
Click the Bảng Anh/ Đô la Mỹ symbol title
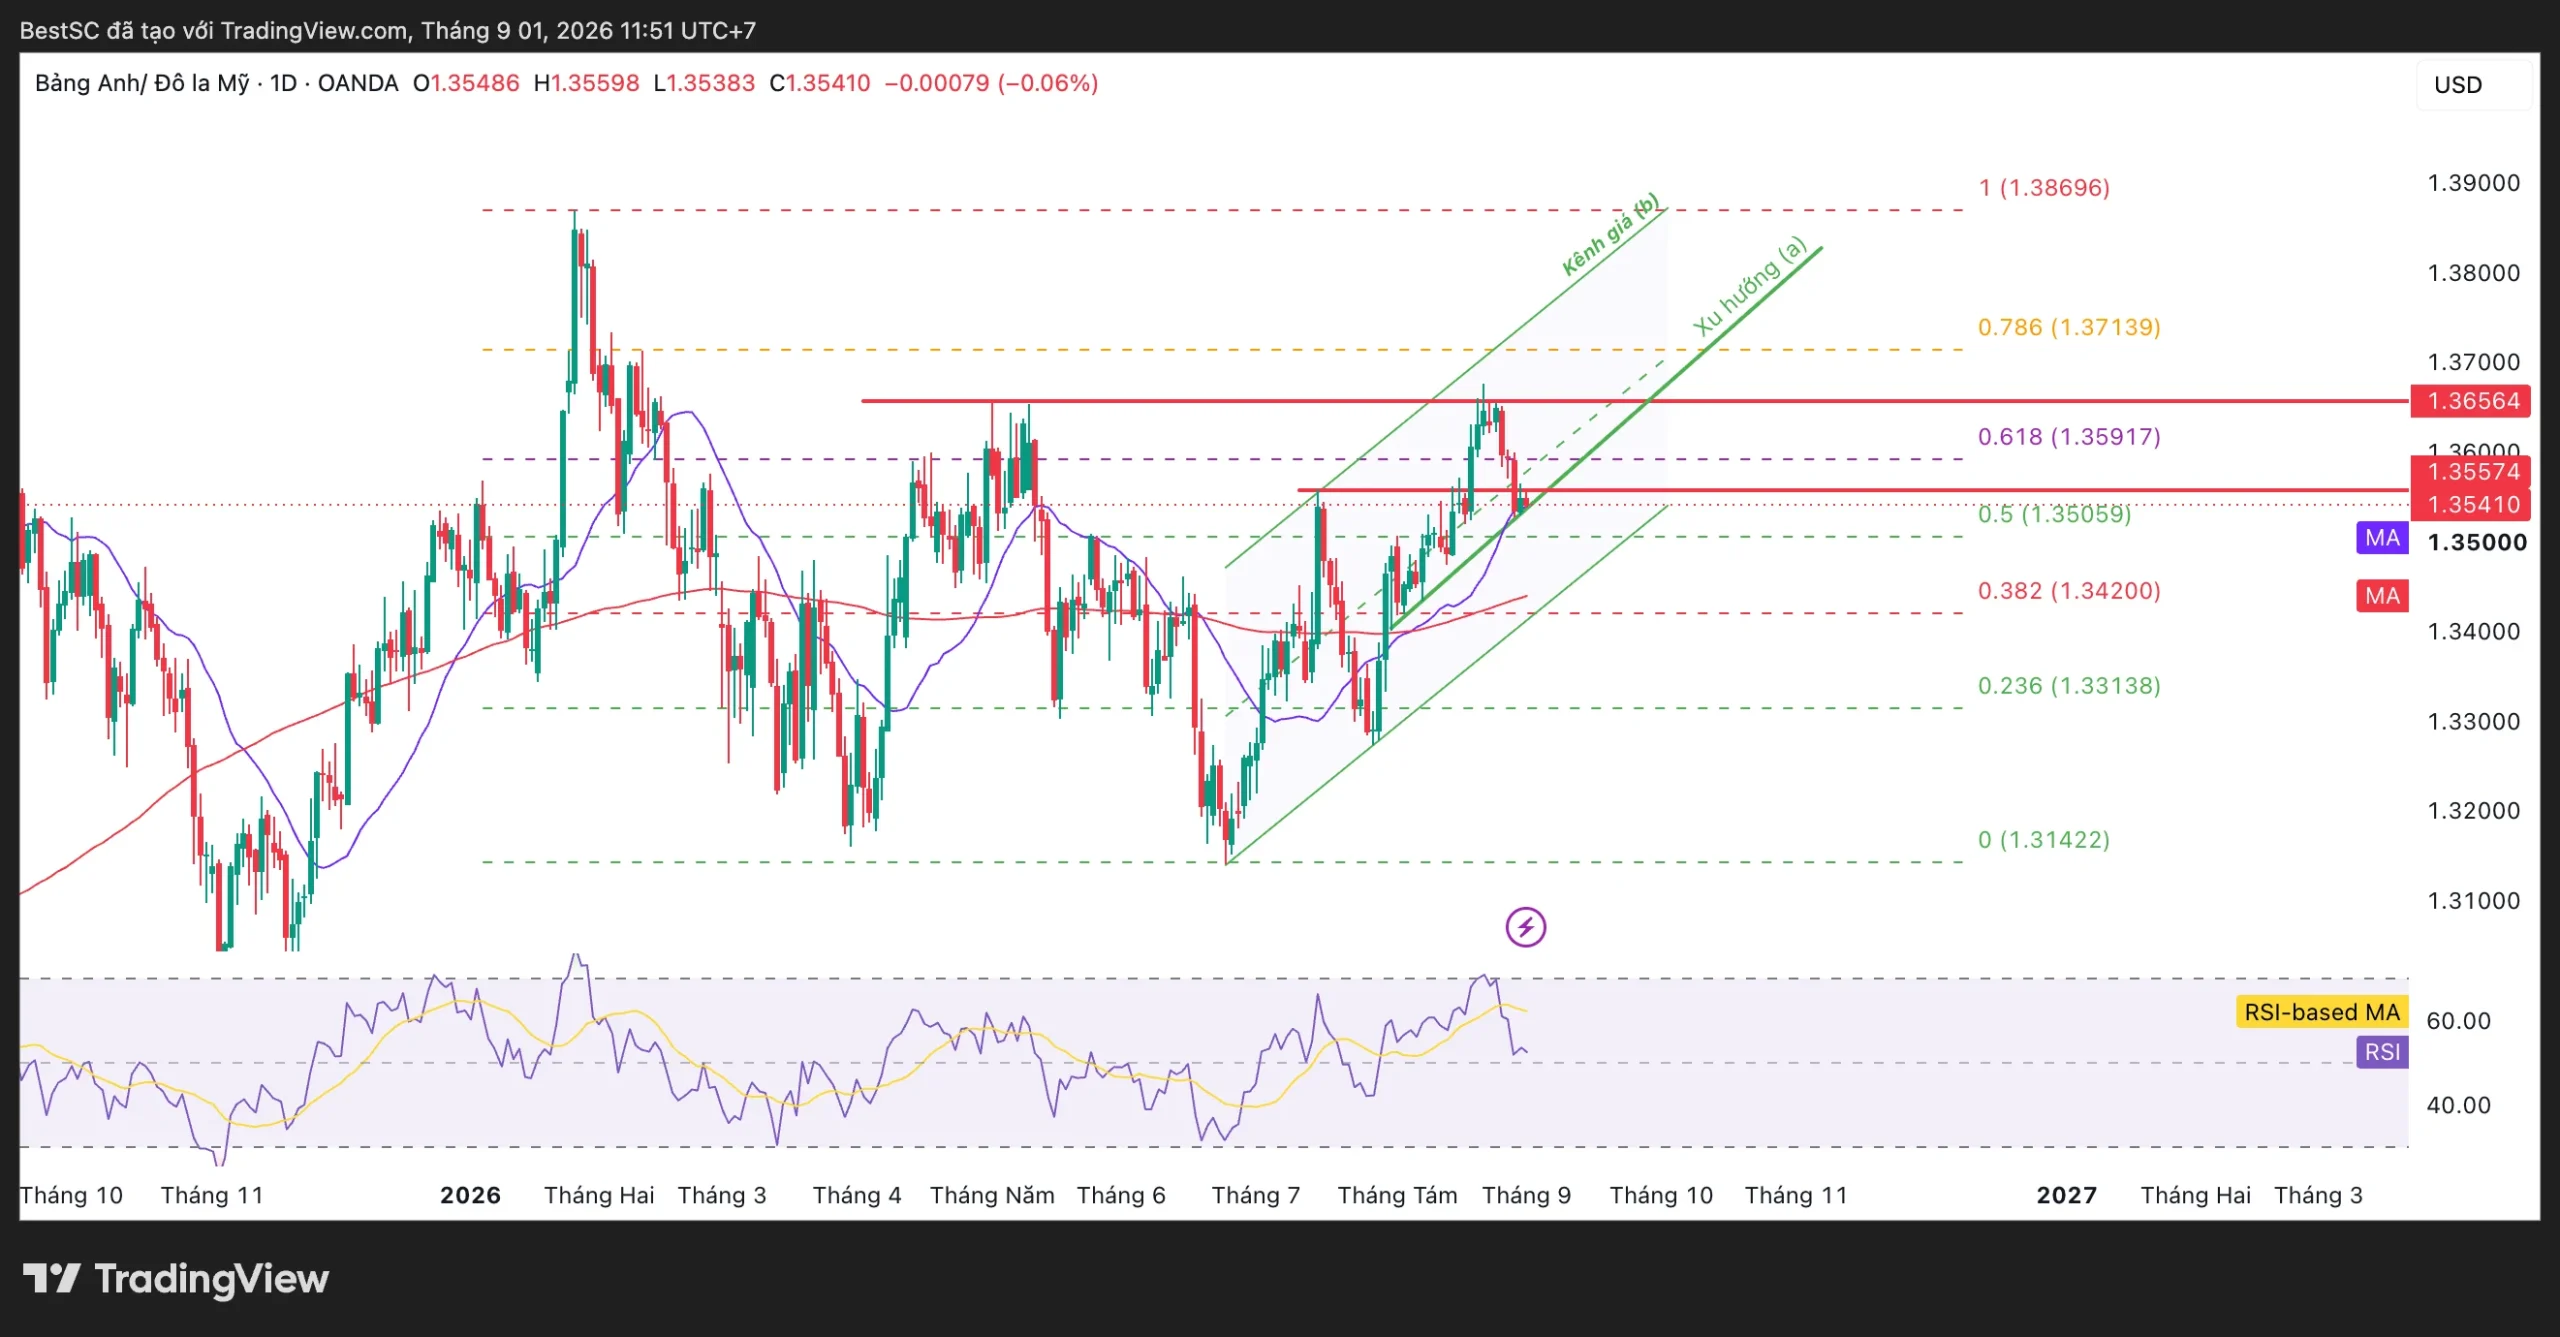[142, 83]
